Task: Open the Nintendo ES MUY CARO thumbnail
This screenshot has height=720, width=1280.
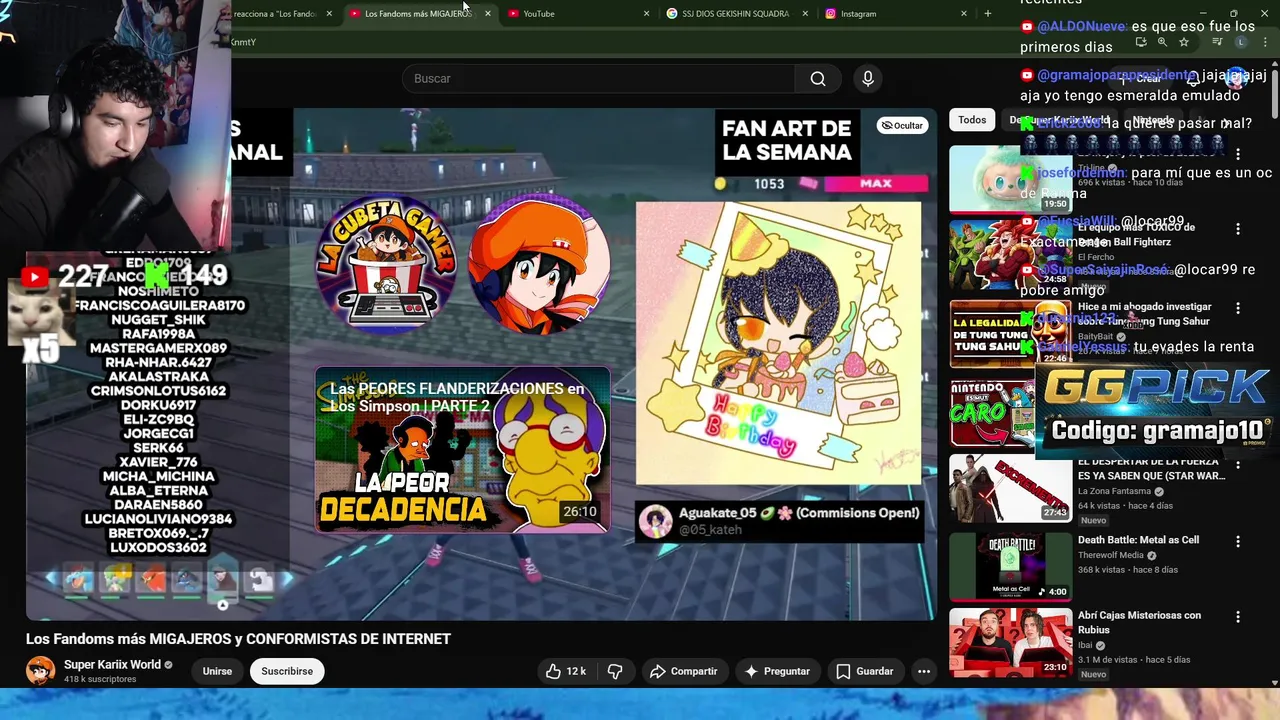Action: [x=991, y=413]
